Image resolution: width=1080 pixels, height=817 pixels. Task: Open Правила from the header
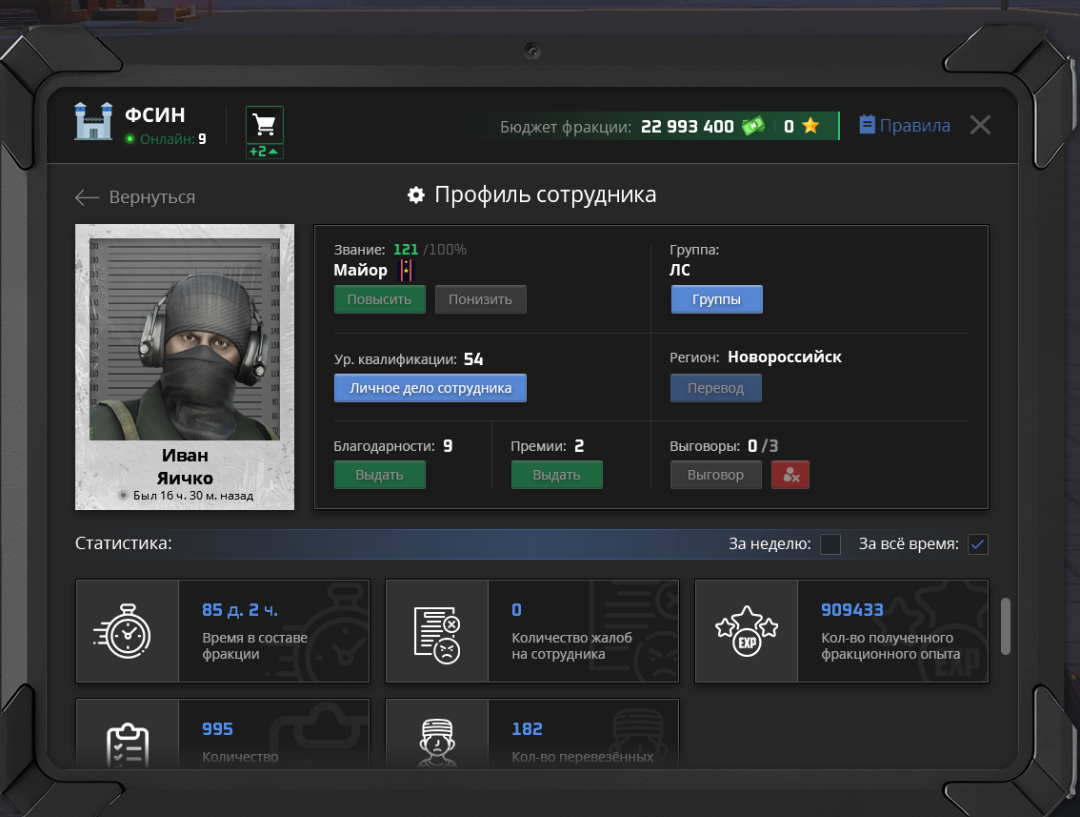point(904,125)
